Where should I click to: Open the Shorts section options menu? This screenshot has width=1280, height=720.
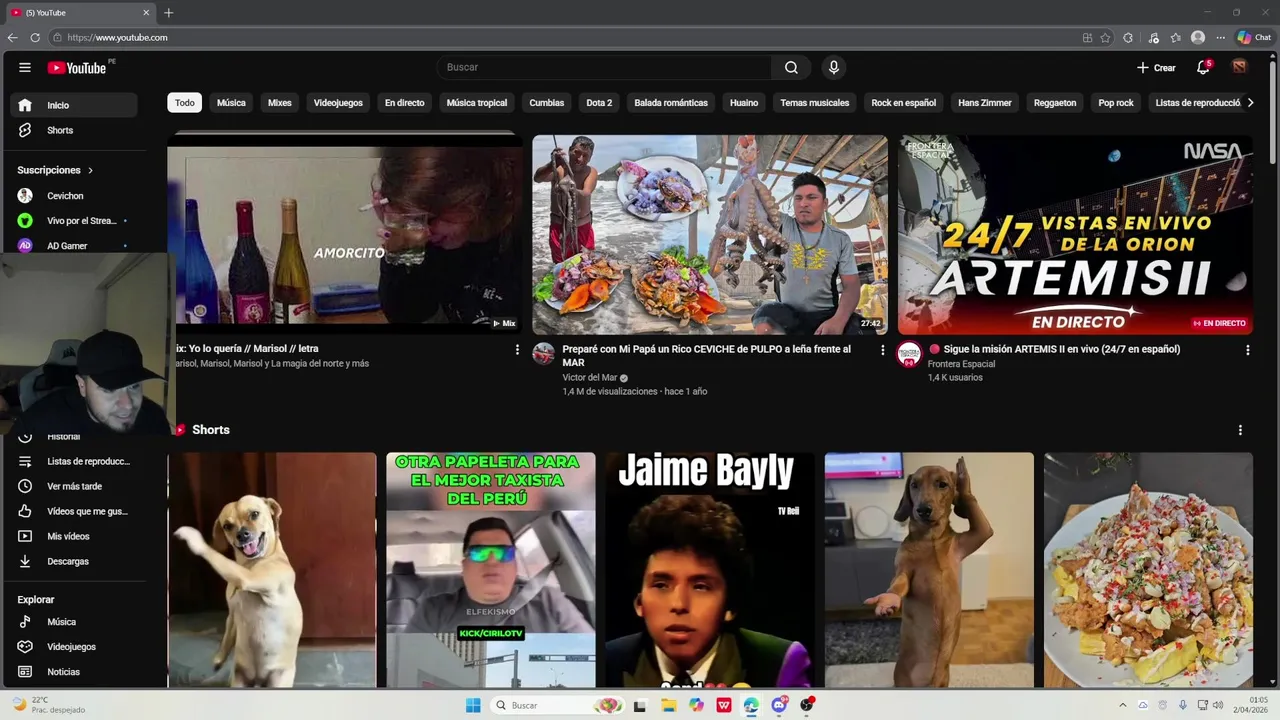pyautogui.click(x=1240, y=430)
